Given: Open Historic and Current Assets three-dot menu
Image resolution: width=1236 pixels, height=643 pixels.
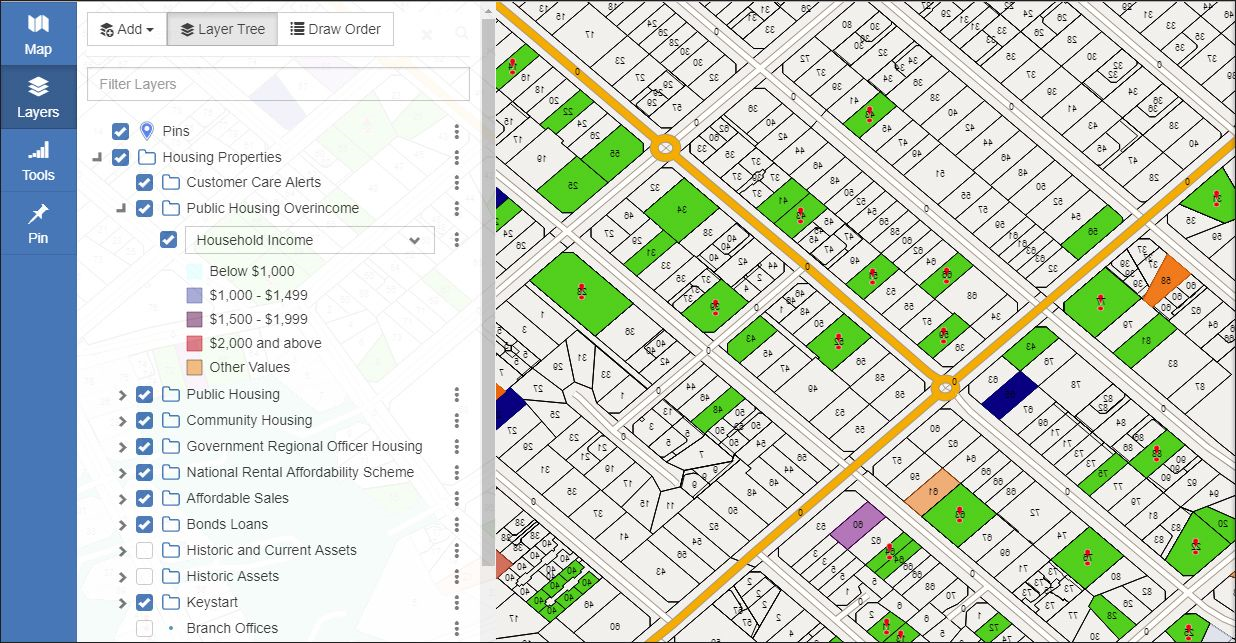Looking at the screenshot, I should (x=457, y=550).
